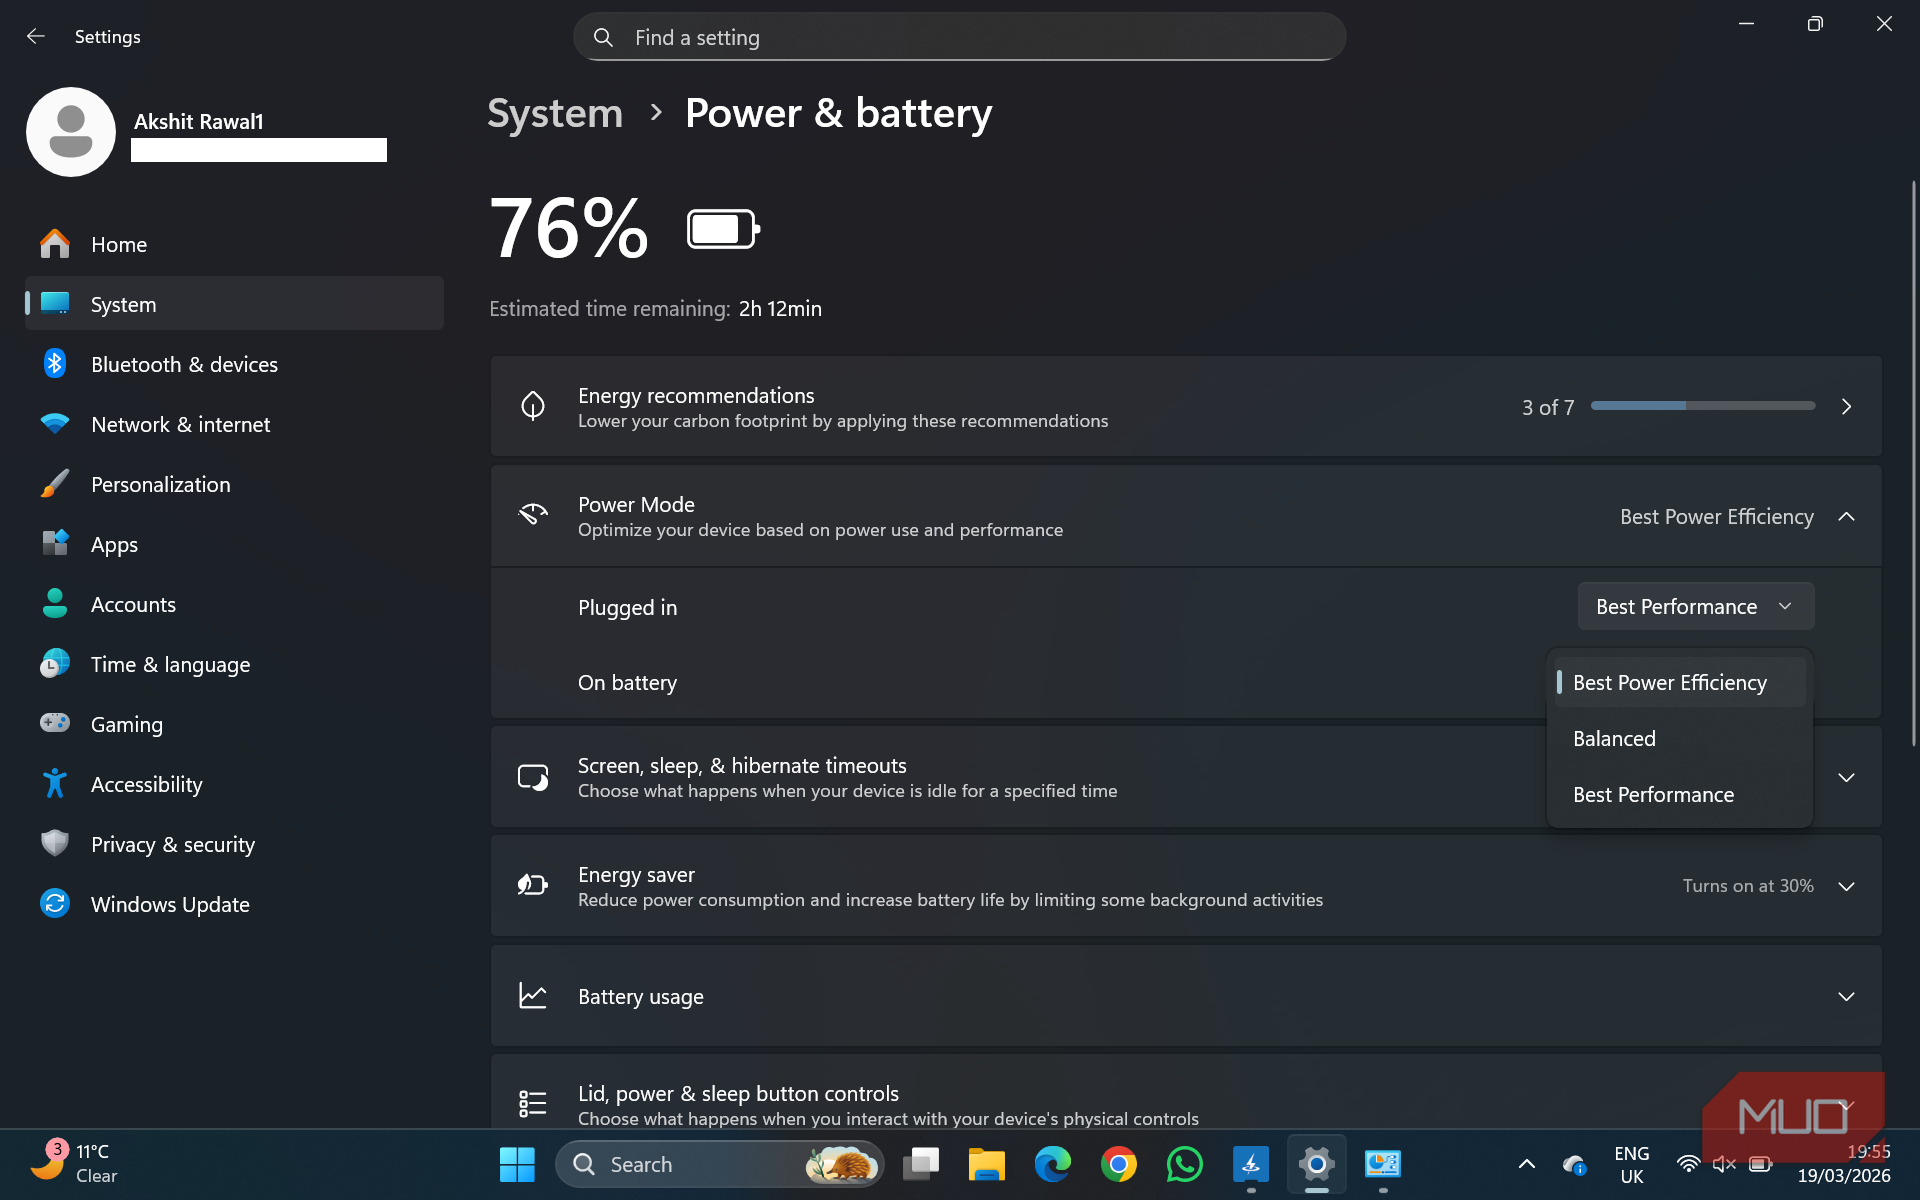Viewport: 1920px width, 1200px height.
Task: Click the Accounts sidebar icon
Action: pos(55,603)
